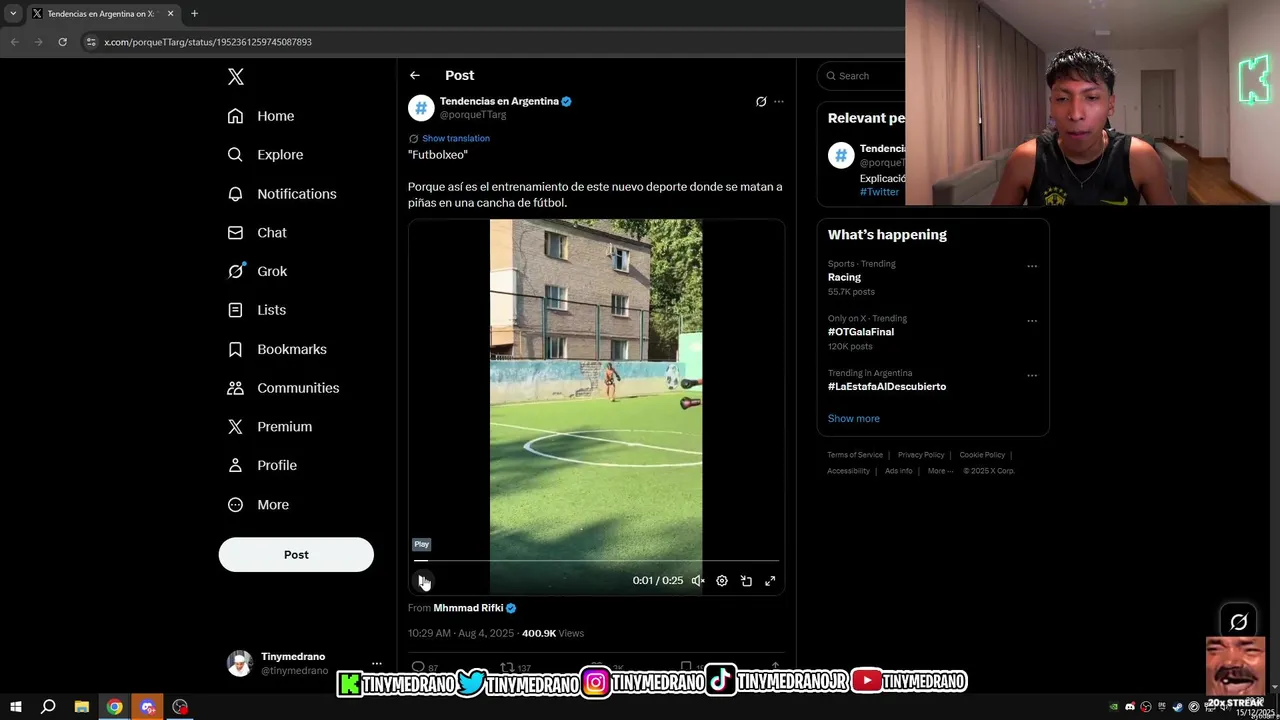Close the Tendencias en Argentina browser tab
This screenshot has height=720, width=1280.
point(170,14)
